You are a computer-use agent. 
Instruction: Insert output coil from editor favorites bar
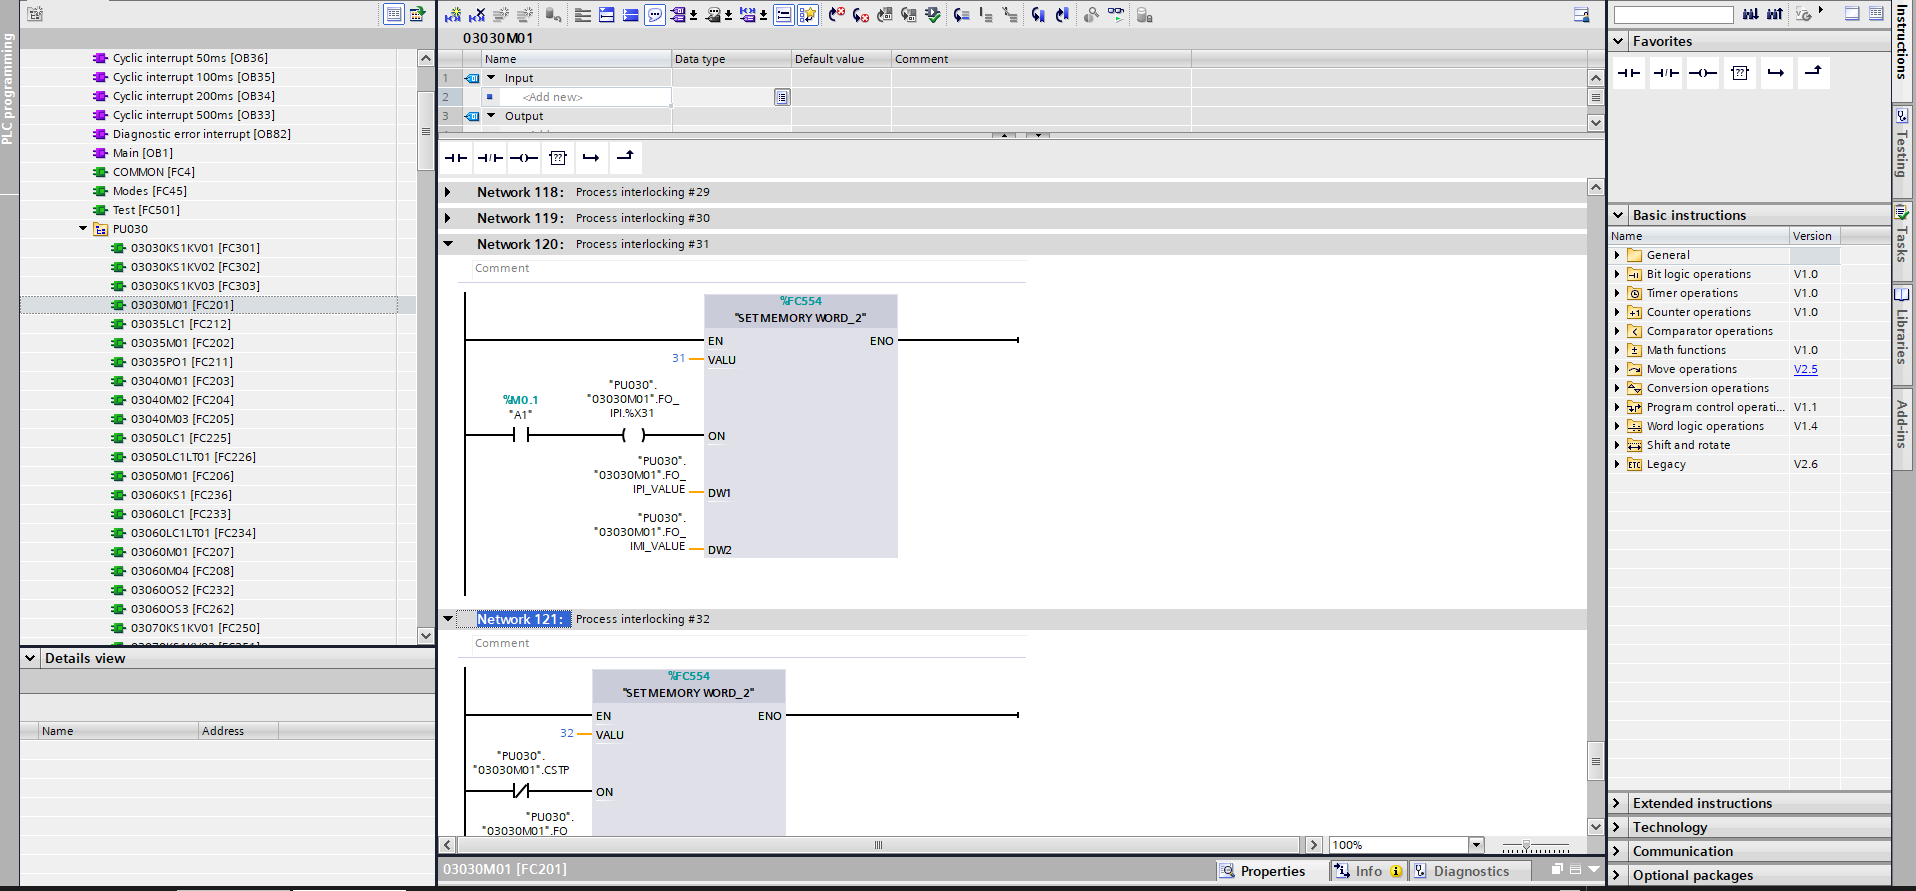[523, 158]
